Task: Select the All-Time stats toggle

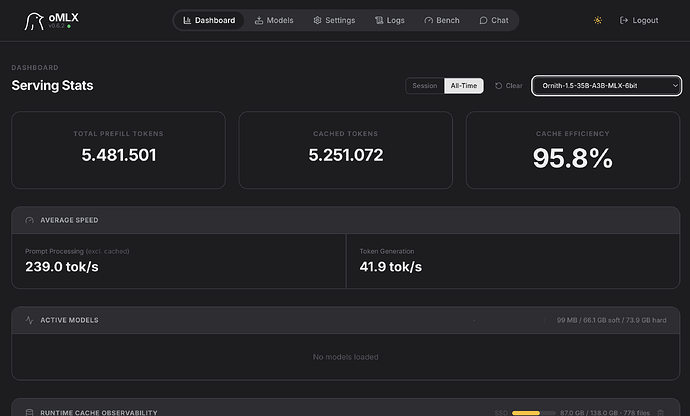Action: point(464,86)
